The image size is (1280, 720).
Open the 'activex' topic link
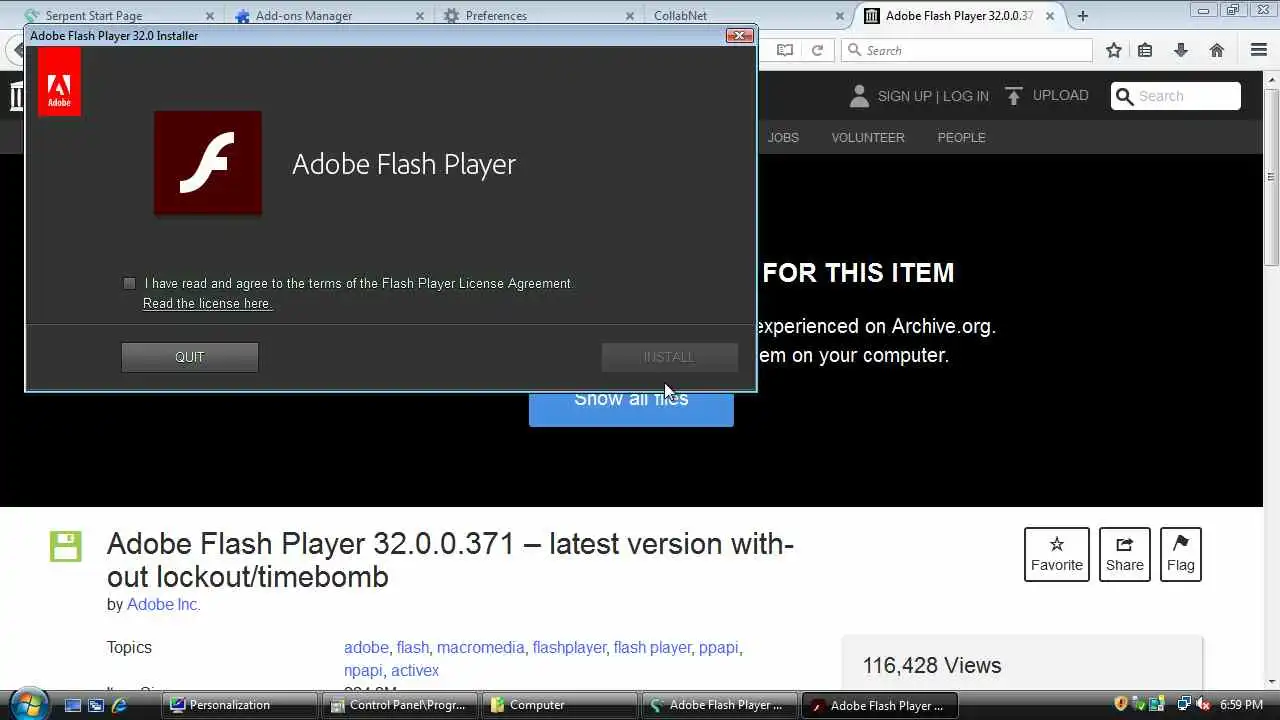pyautogui.click(x=415, y=671)
